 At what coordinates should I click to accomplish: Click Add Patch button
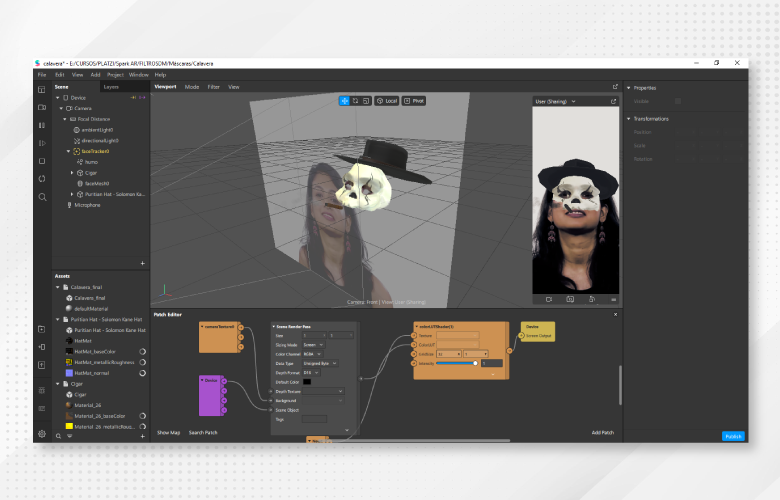point(602,433)
